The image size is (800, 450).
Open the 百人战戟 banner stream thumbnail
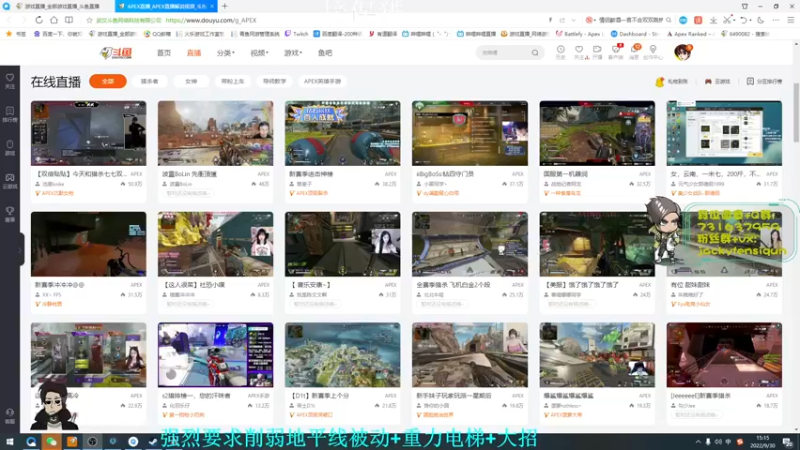click(342, 133)
